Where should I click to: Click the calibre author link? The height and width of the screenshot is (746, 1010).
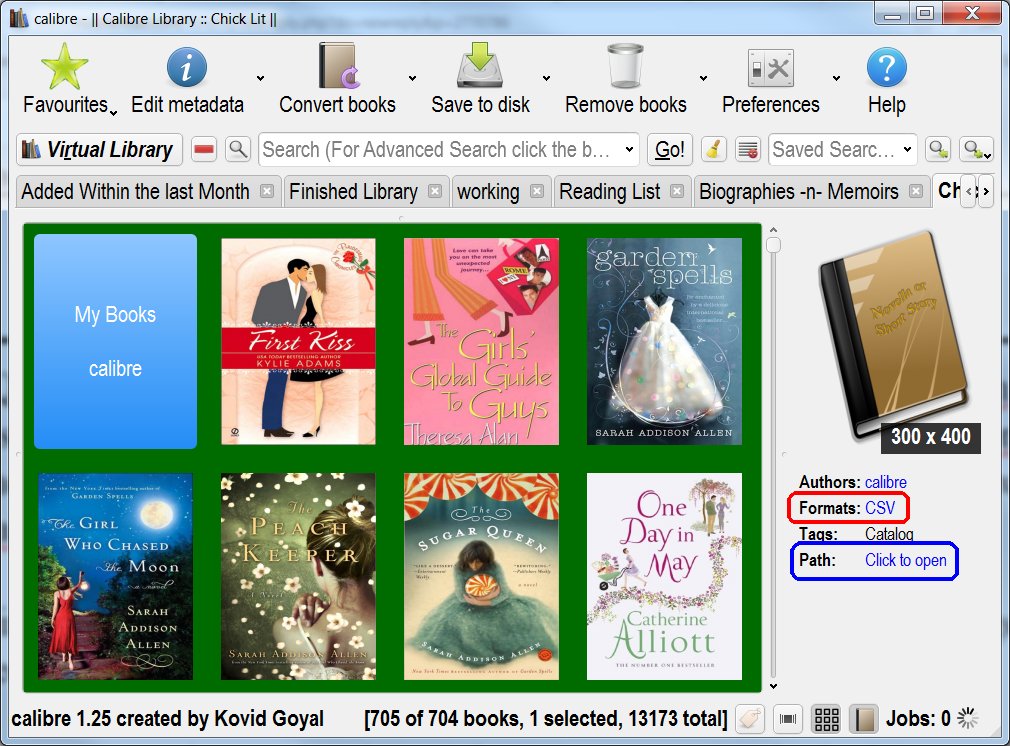point(886,482)
